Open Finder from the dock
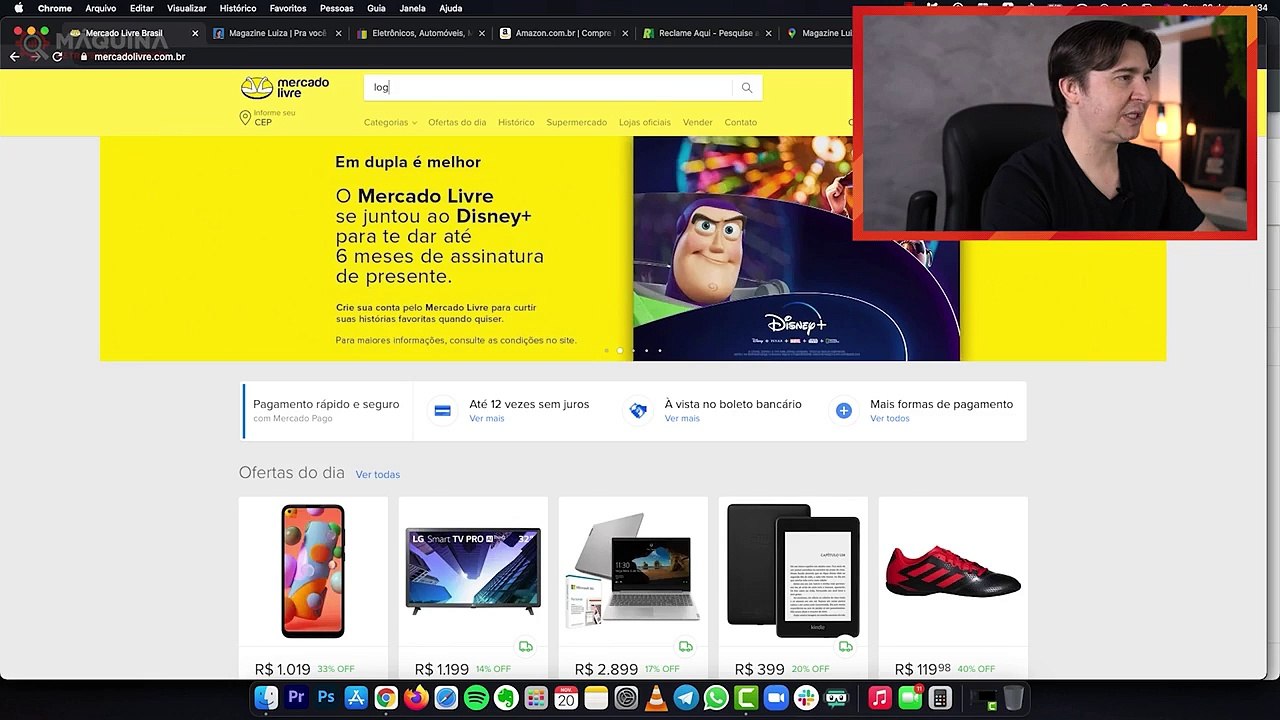Viewport: 1280px width, 720px height. [266, 698]
